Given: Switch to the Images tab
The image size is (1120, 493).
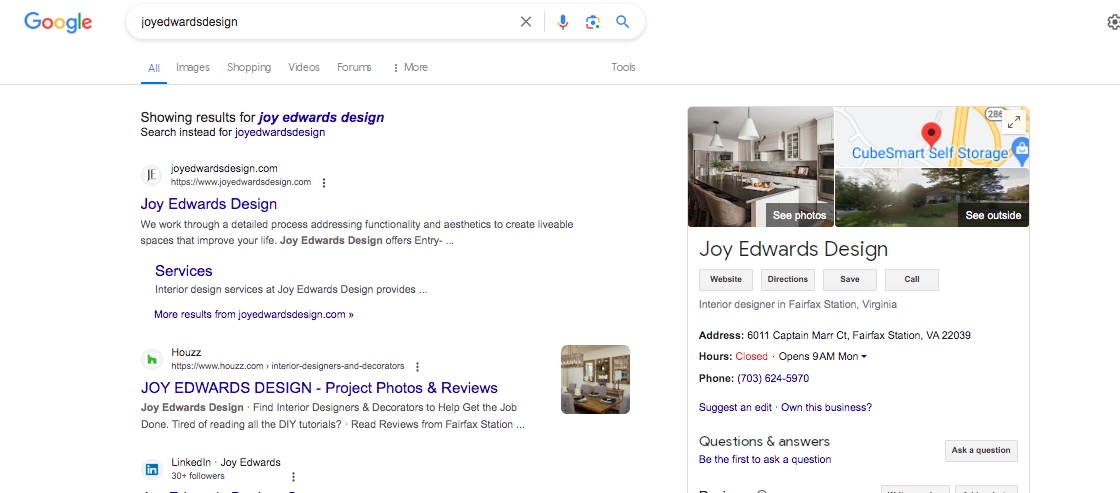Looking at the screenshot, I should point(193,67).
